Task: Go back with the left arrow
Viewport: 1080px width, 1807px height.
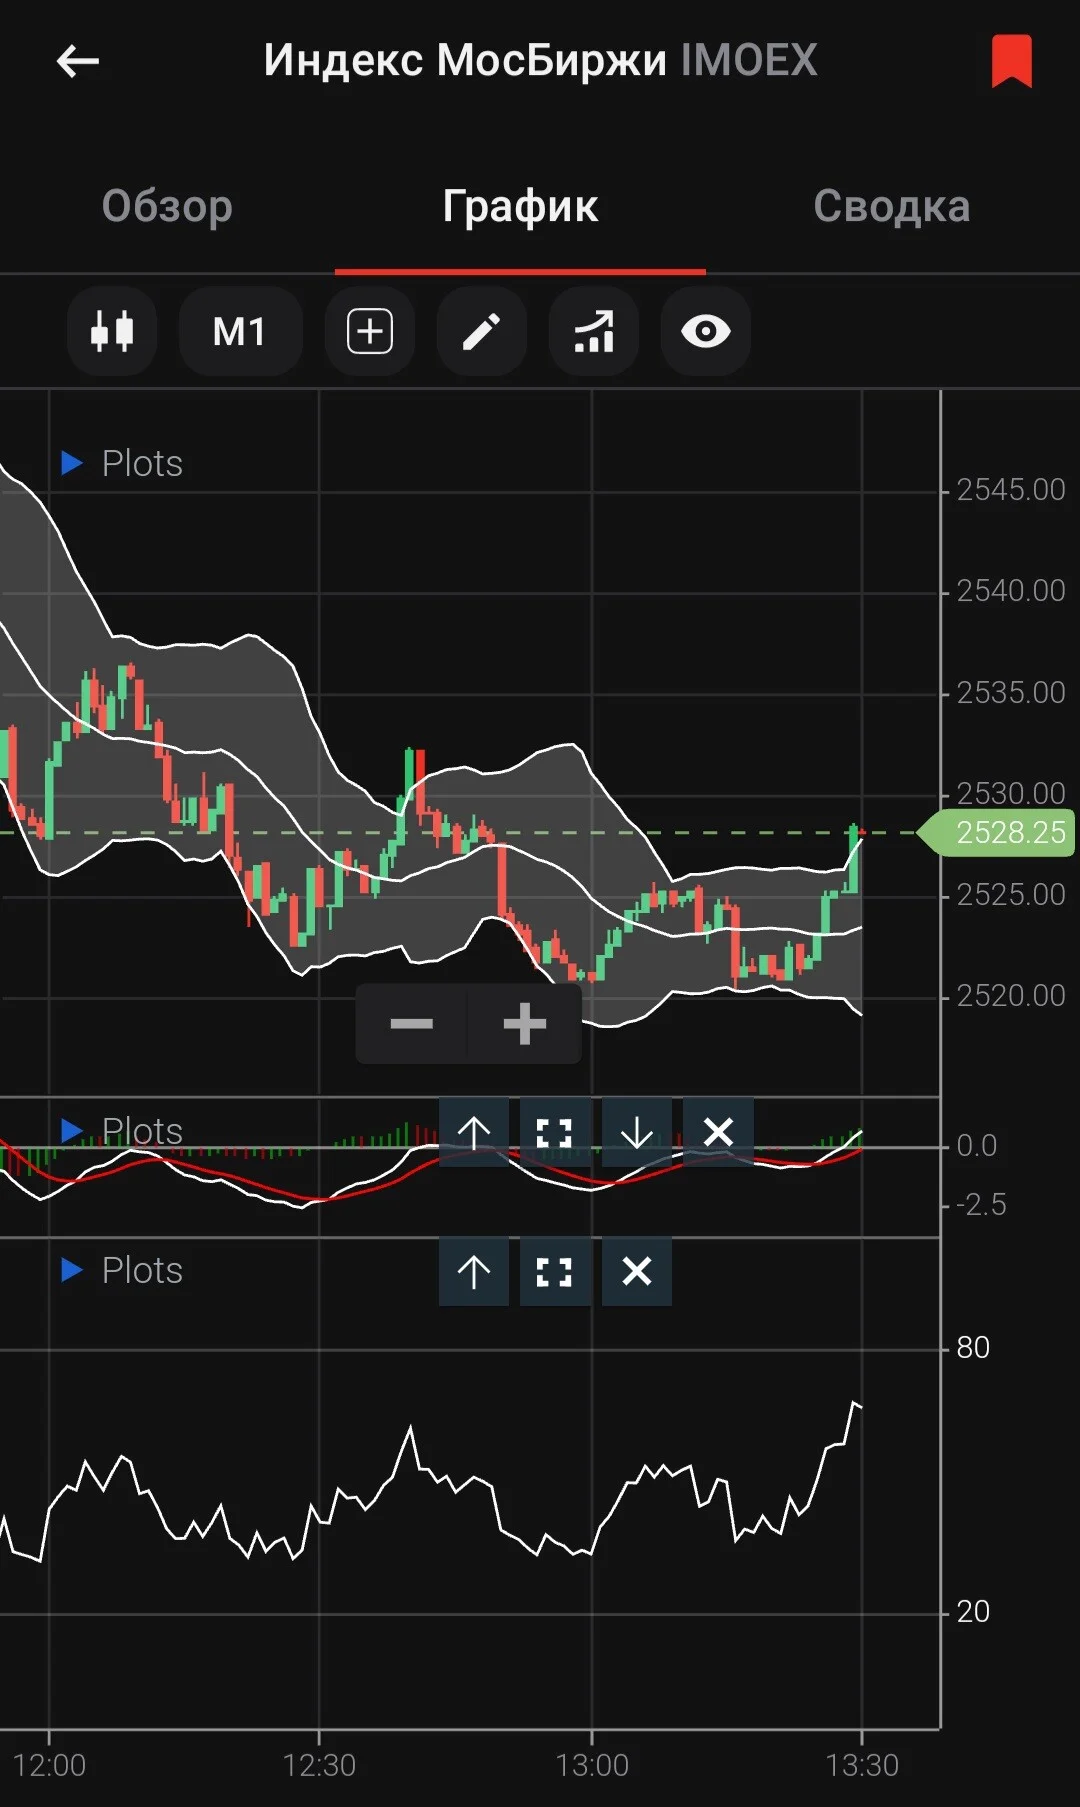Action: [77, 61]
